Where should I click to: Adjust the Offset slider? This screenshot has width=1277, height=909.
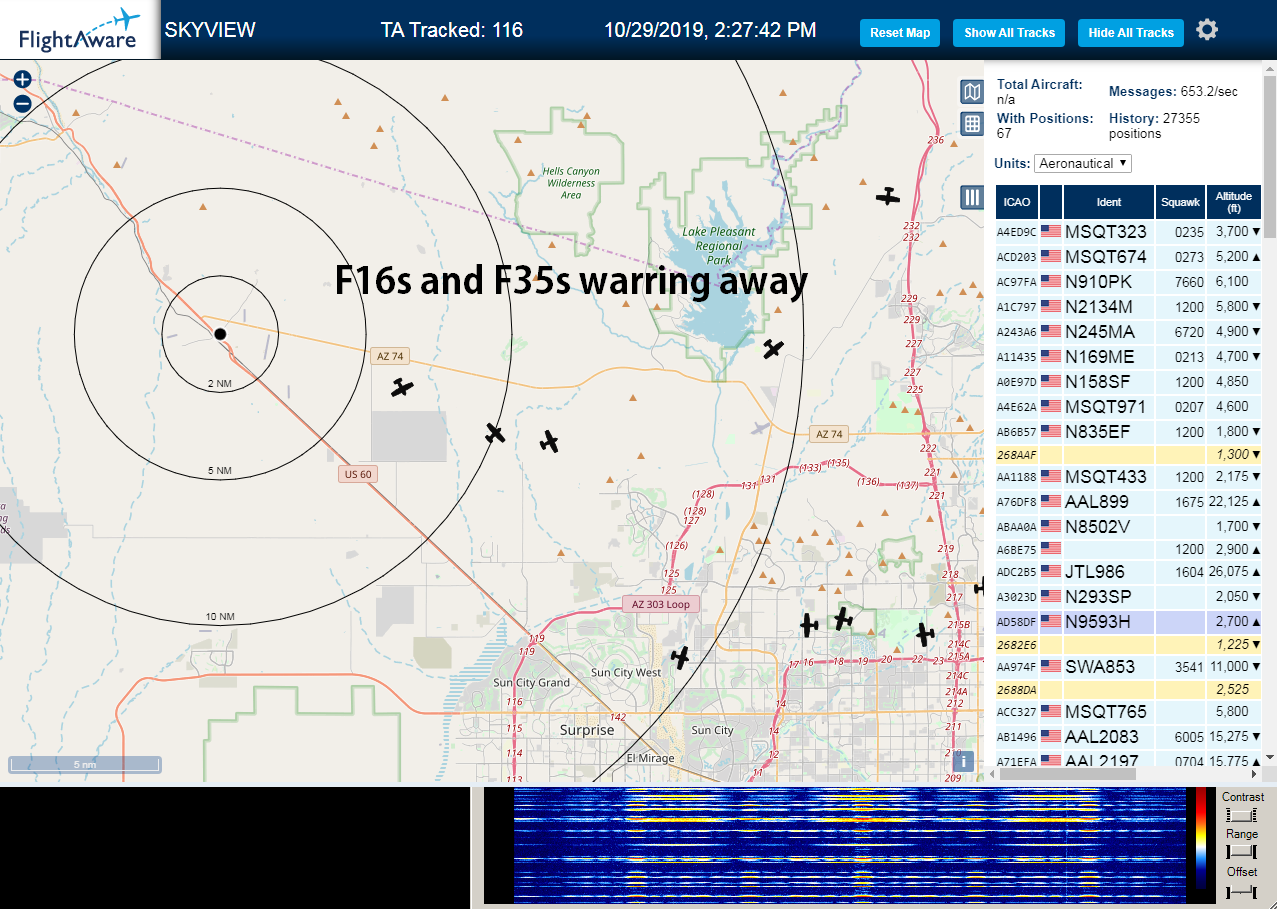click(1241, 890)
